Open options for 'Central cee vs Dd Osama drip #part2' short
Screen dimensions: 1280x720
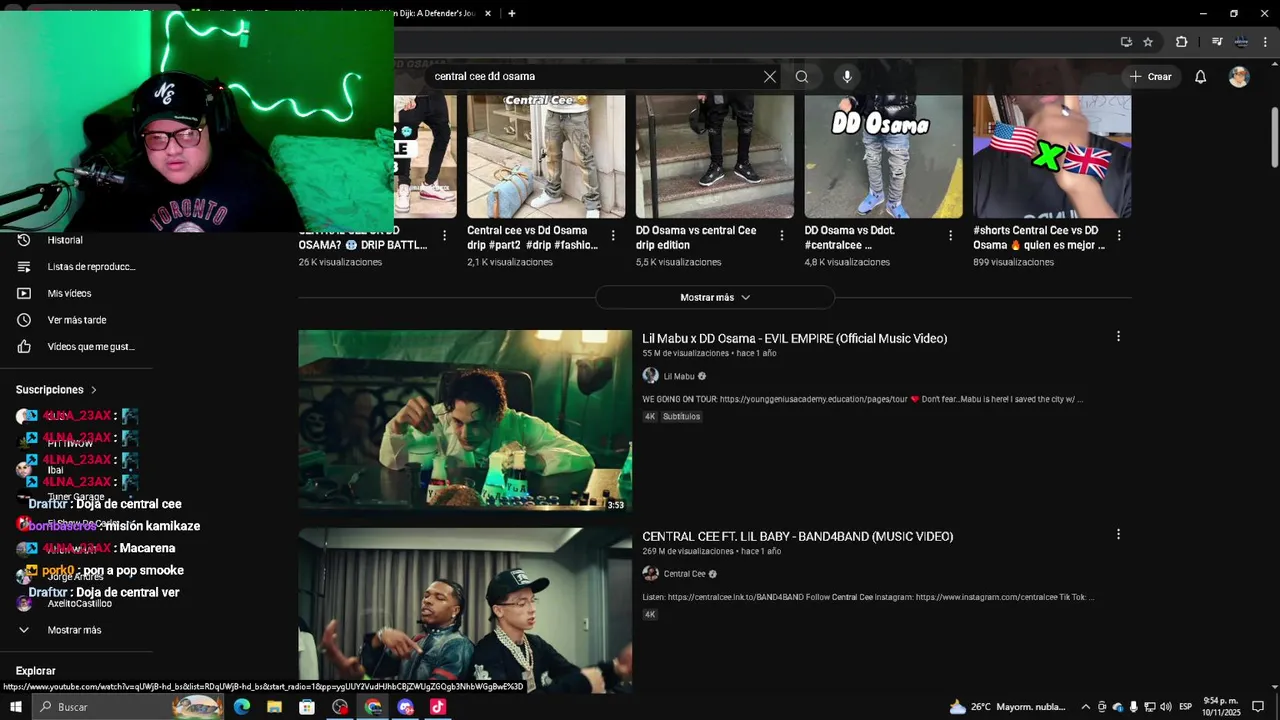613,236
